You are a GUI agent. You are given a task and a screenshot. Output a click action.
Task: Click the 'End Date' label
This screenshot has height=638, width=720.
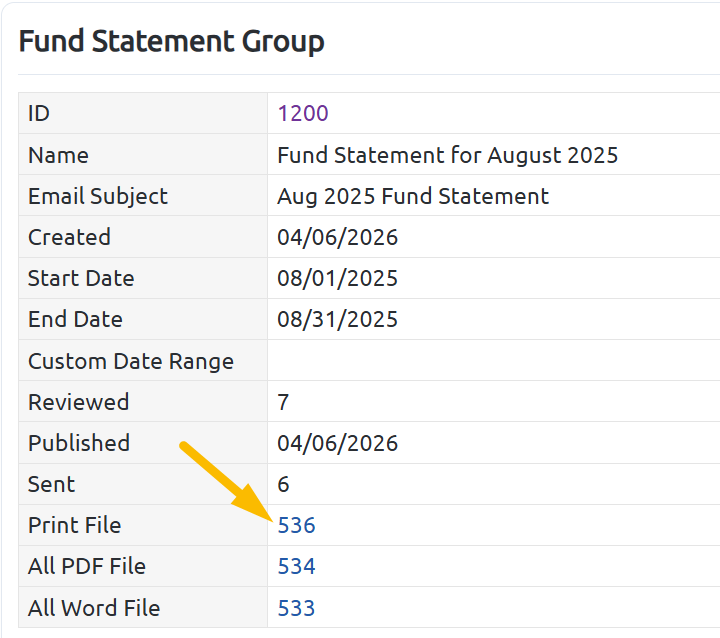75,319
